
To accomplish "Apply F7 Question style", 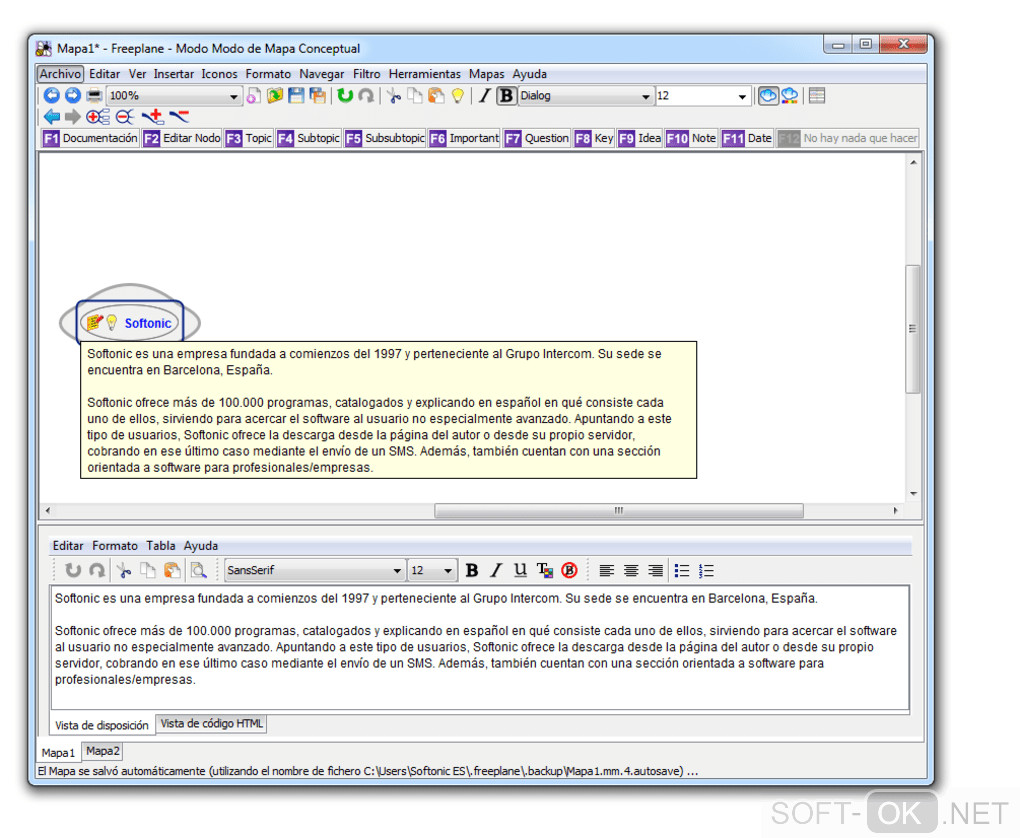I will point(537,139).
